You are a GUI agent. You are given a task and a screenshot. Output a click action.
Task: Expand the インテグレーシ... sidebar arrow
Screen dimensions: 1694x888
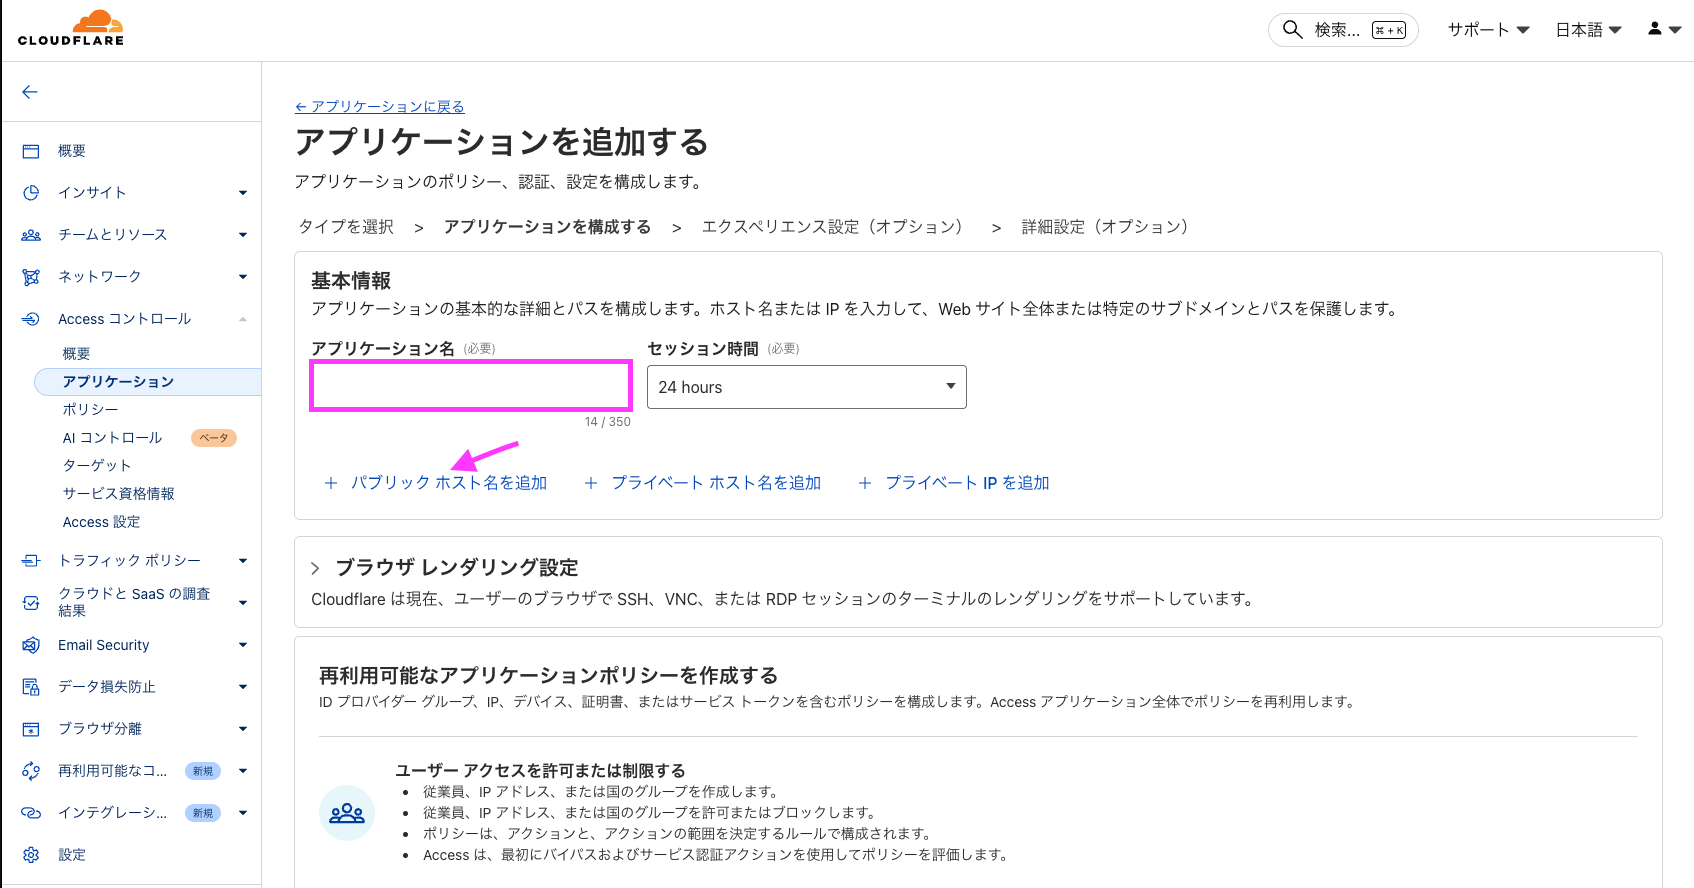click(x=243, y=813)
